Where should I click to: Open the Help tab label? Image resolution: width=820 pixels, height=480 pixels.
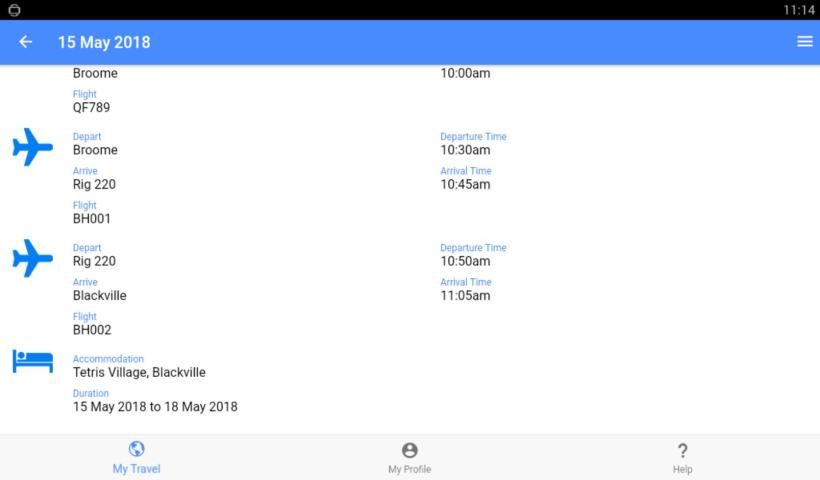tap(682, 469)
